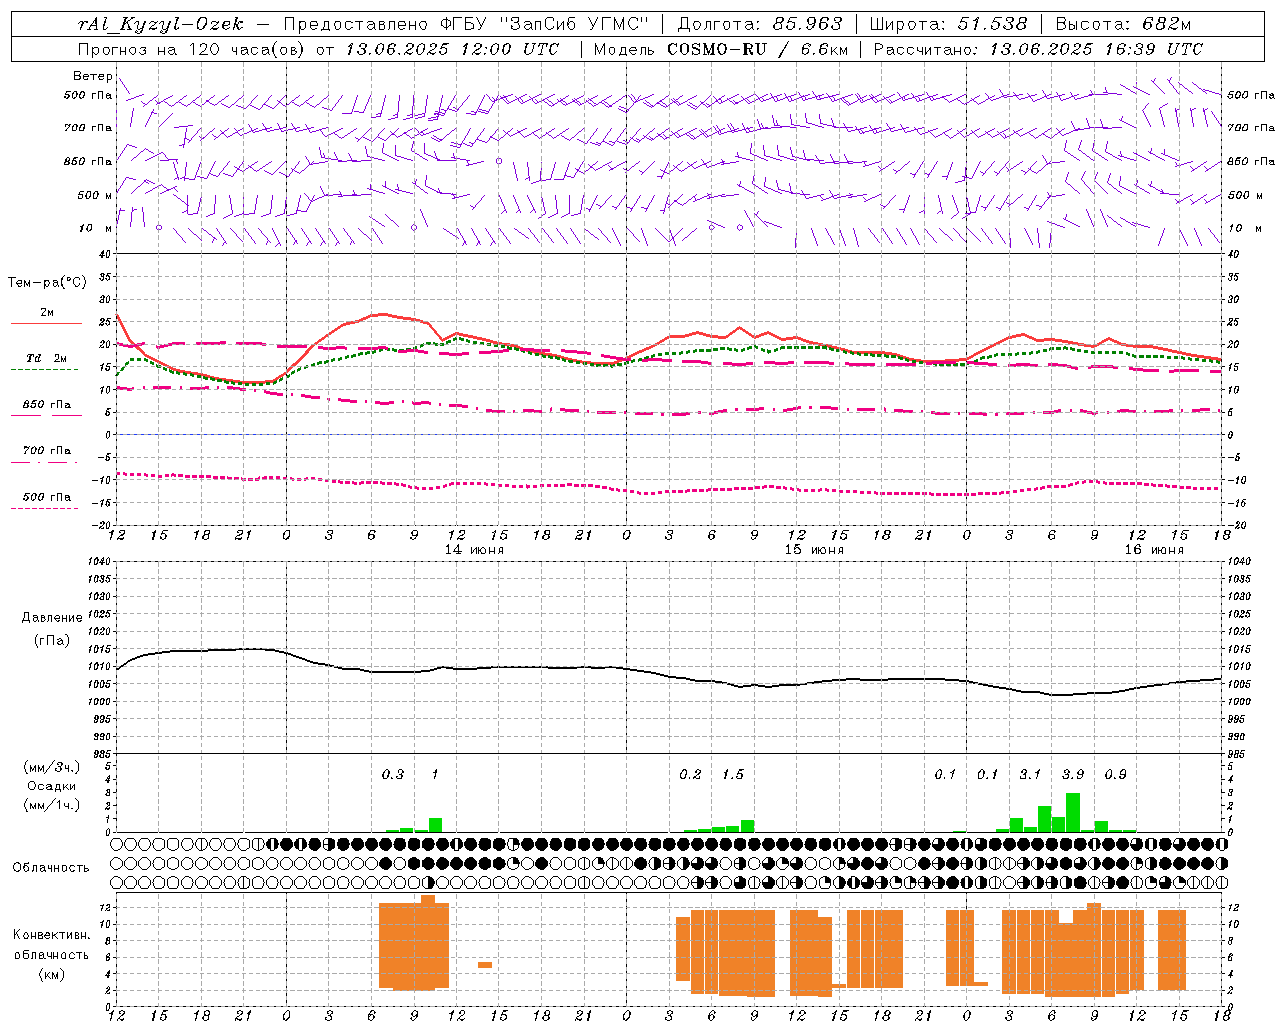The image size is (1280, 1024).
Task: Click the forecast start 13.06.2025 12:00 UTC
Action: coord(452,48)
